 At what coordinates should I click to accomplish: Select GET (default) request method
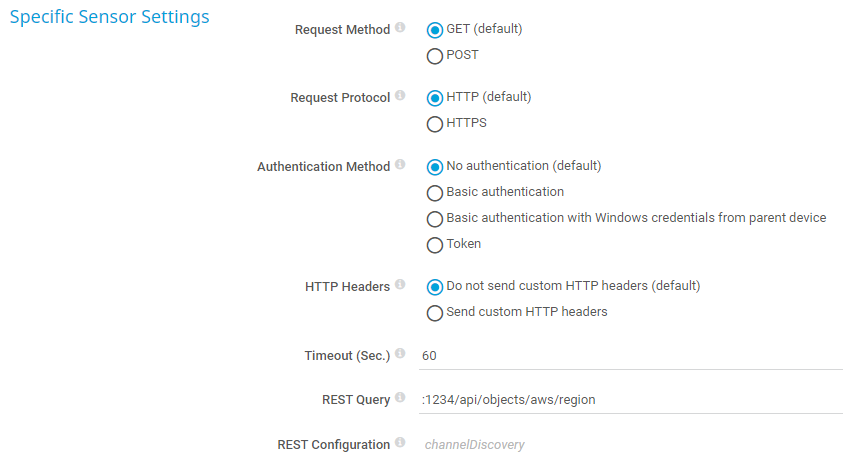point(435,29)
